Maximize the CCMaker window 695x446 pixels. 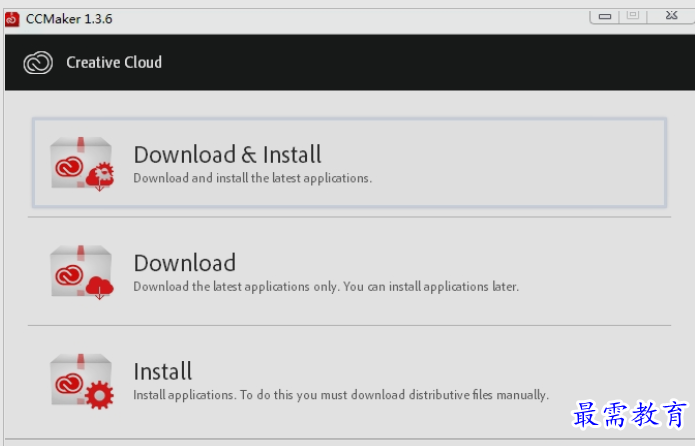633,16
